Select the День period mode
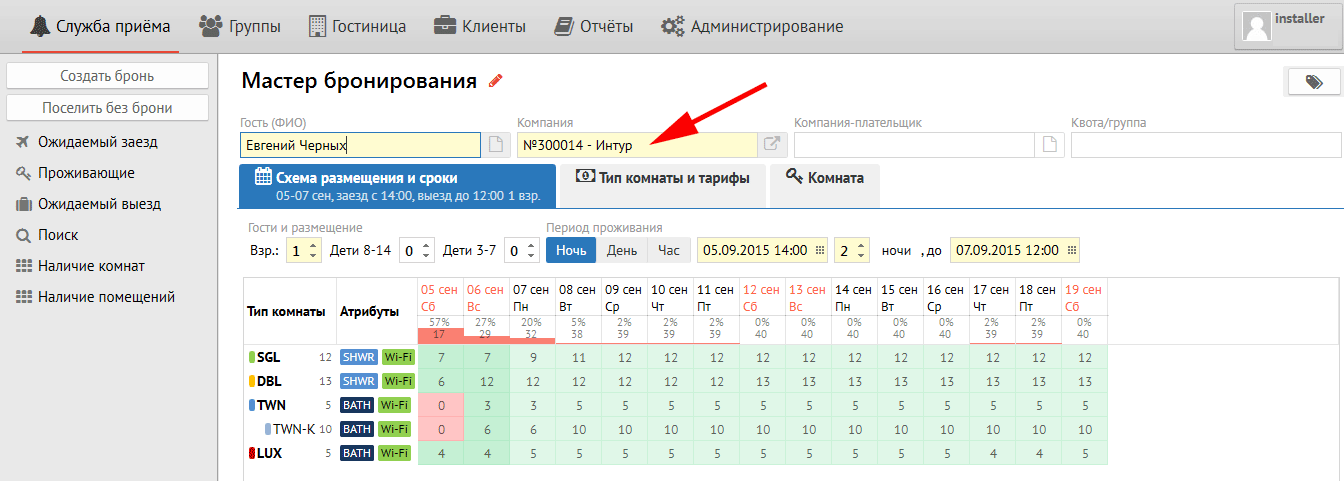The image size is (1344, 481). coord(622,250)
